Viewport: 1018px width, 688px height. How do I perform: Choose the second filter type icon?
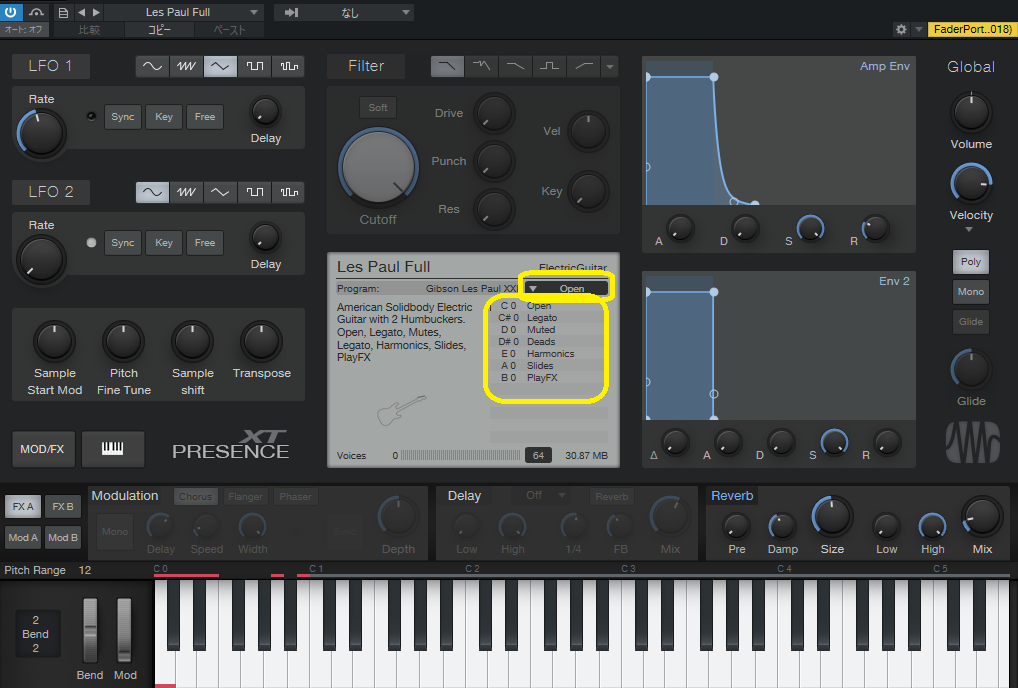coord(482,66)
